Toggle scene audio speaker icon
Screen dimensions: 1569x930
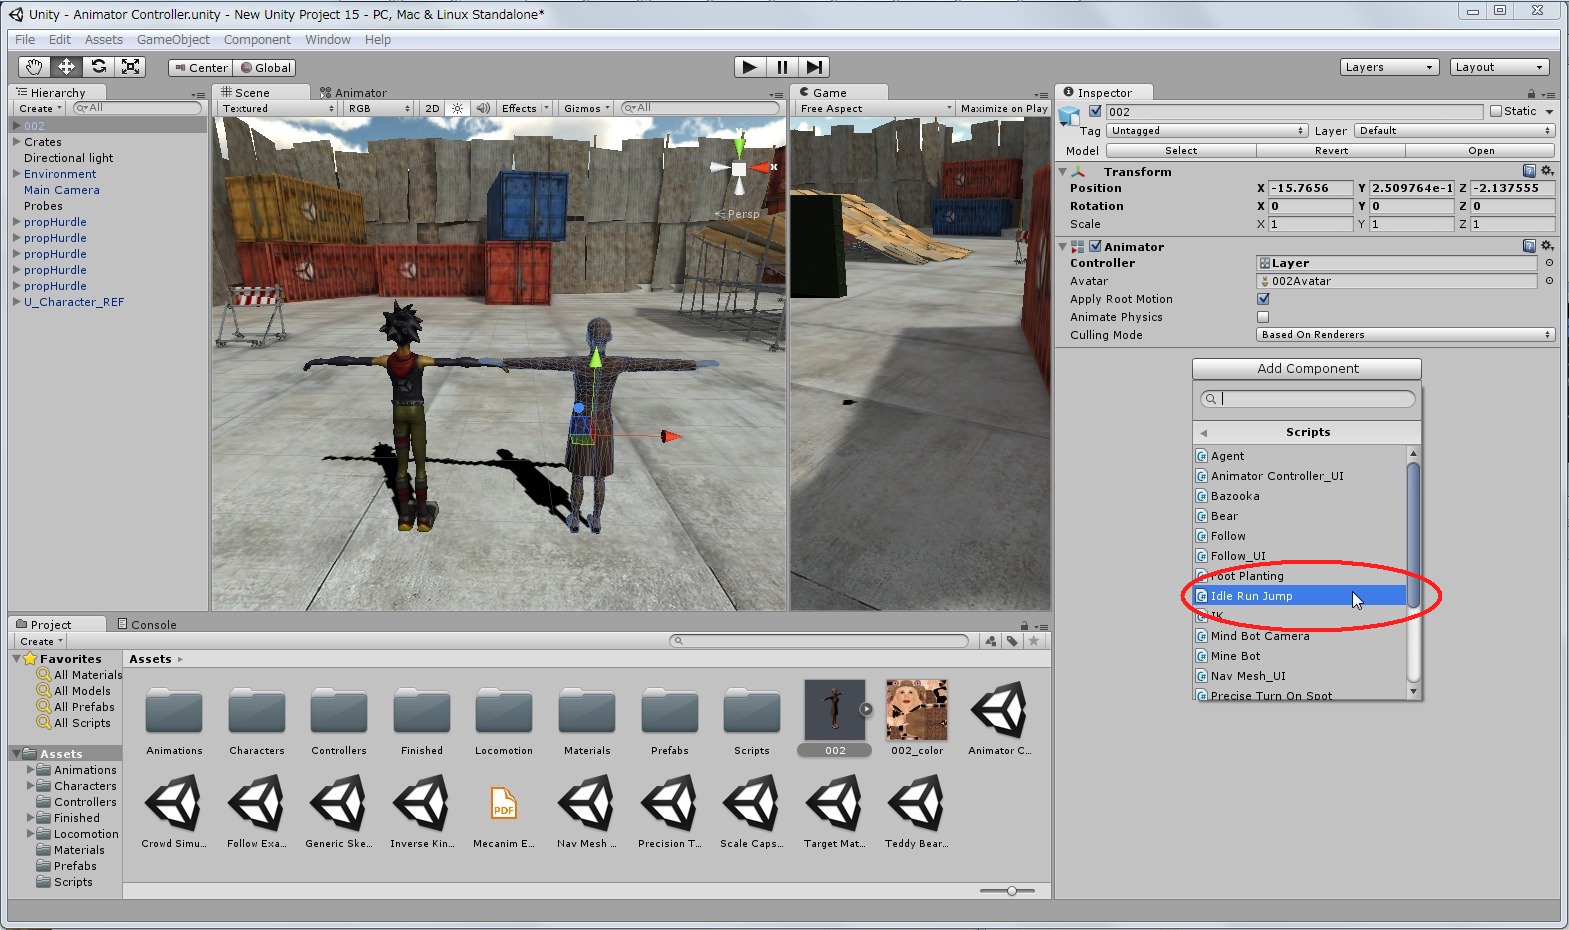tap(483, 108)
